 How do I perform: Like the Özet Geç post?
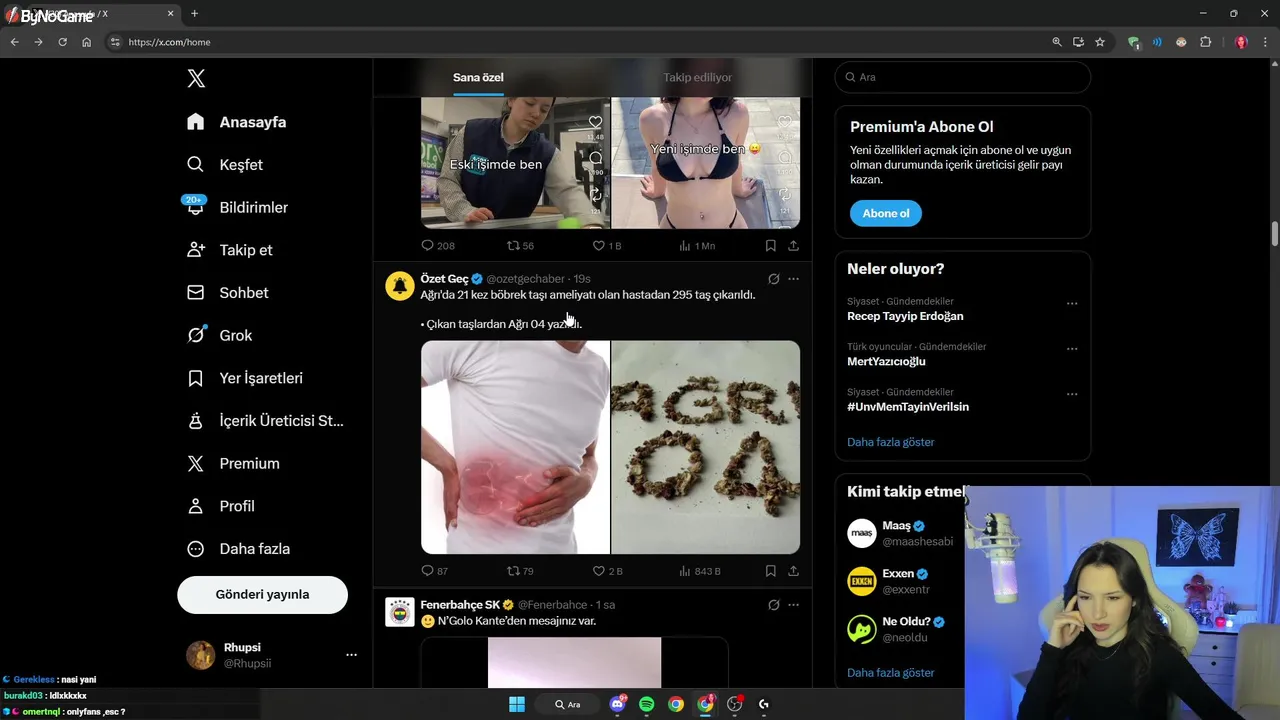coord(607,571)
